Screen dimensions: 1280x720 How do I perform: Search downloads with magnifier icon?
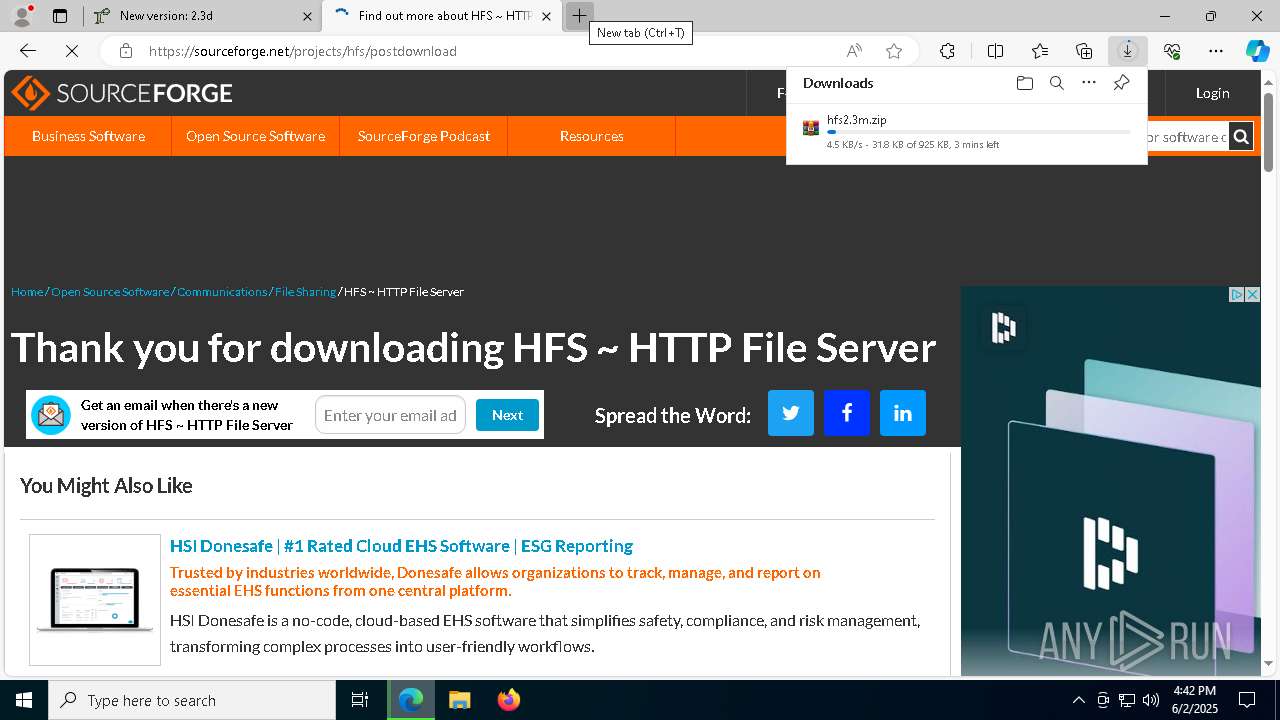tap(1056, 83)
